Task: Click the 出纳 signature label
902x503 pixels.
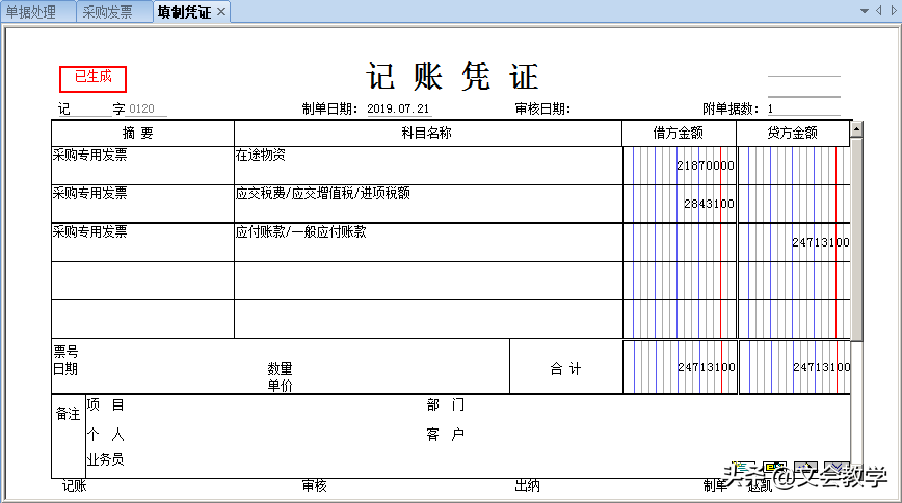Action: [527, 486]
